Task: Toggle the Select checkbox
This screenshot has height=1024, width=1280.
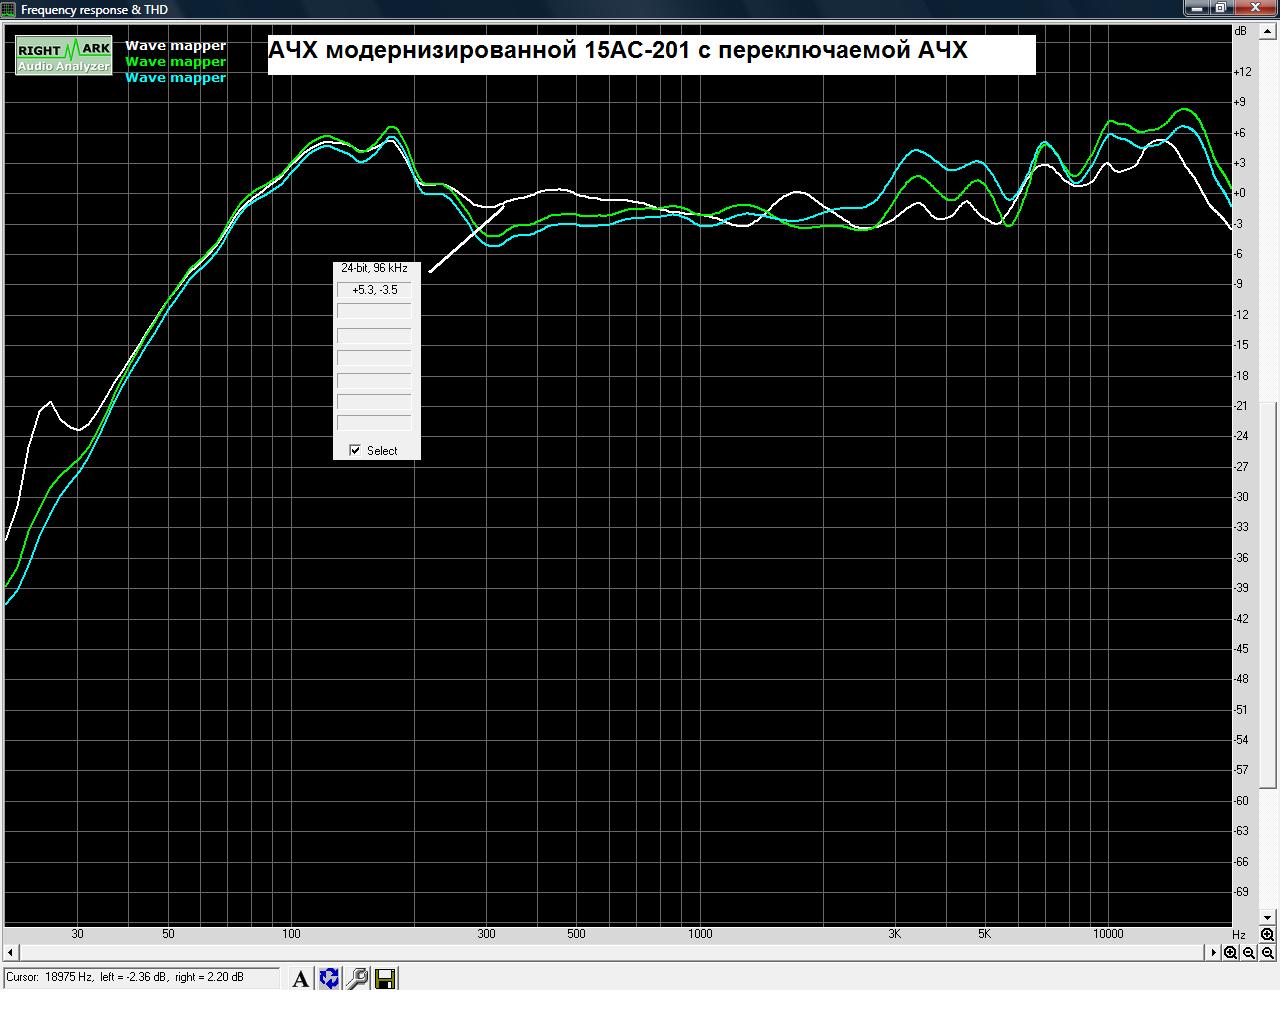Action: pyautogui.click(x=355, y=450)
